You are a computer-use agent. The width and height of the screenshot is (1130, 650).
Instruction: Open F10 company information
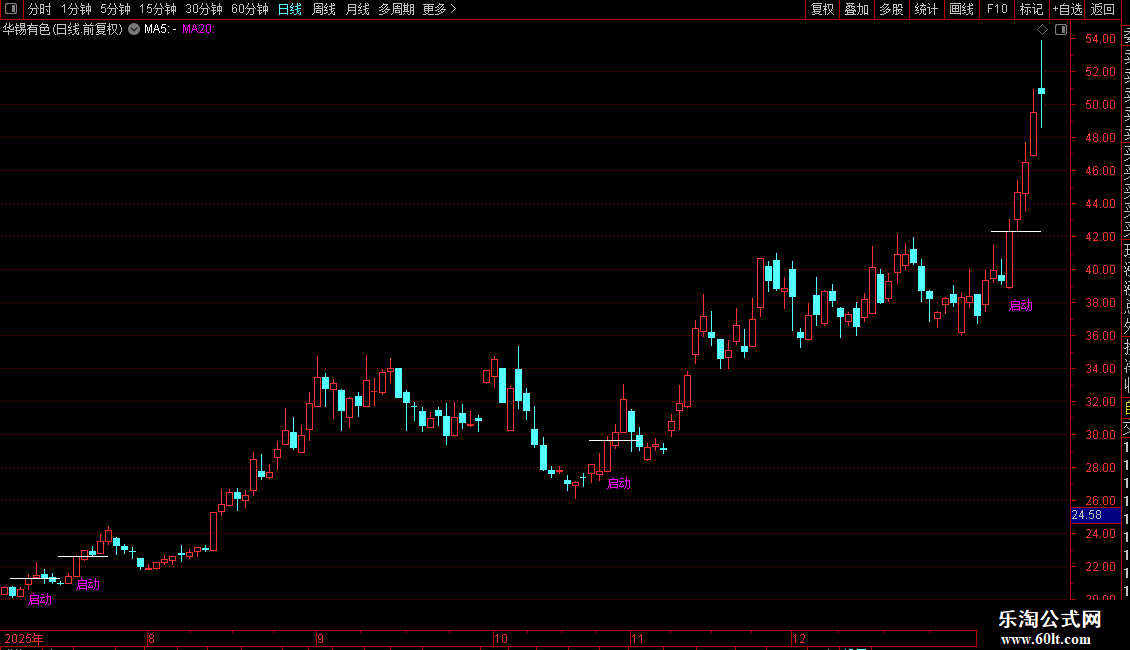click(x=997, y=9)
